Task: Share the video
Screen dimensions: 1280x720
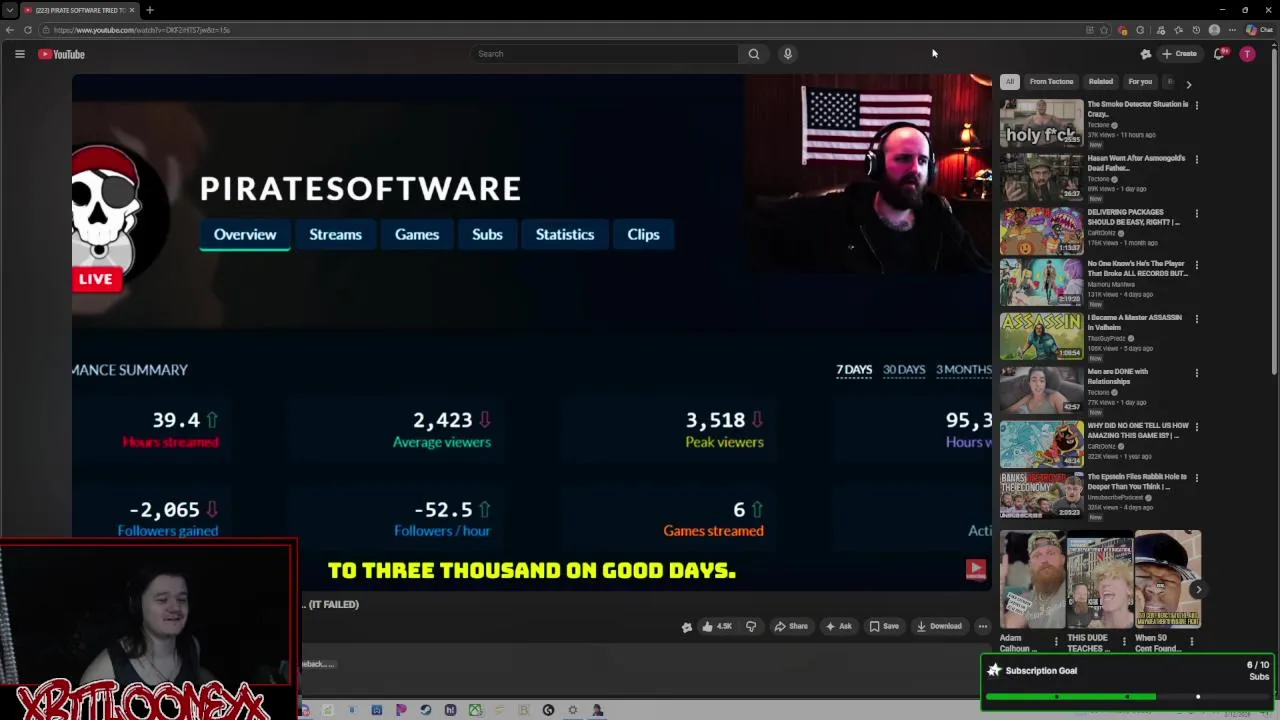Action: 791,626
